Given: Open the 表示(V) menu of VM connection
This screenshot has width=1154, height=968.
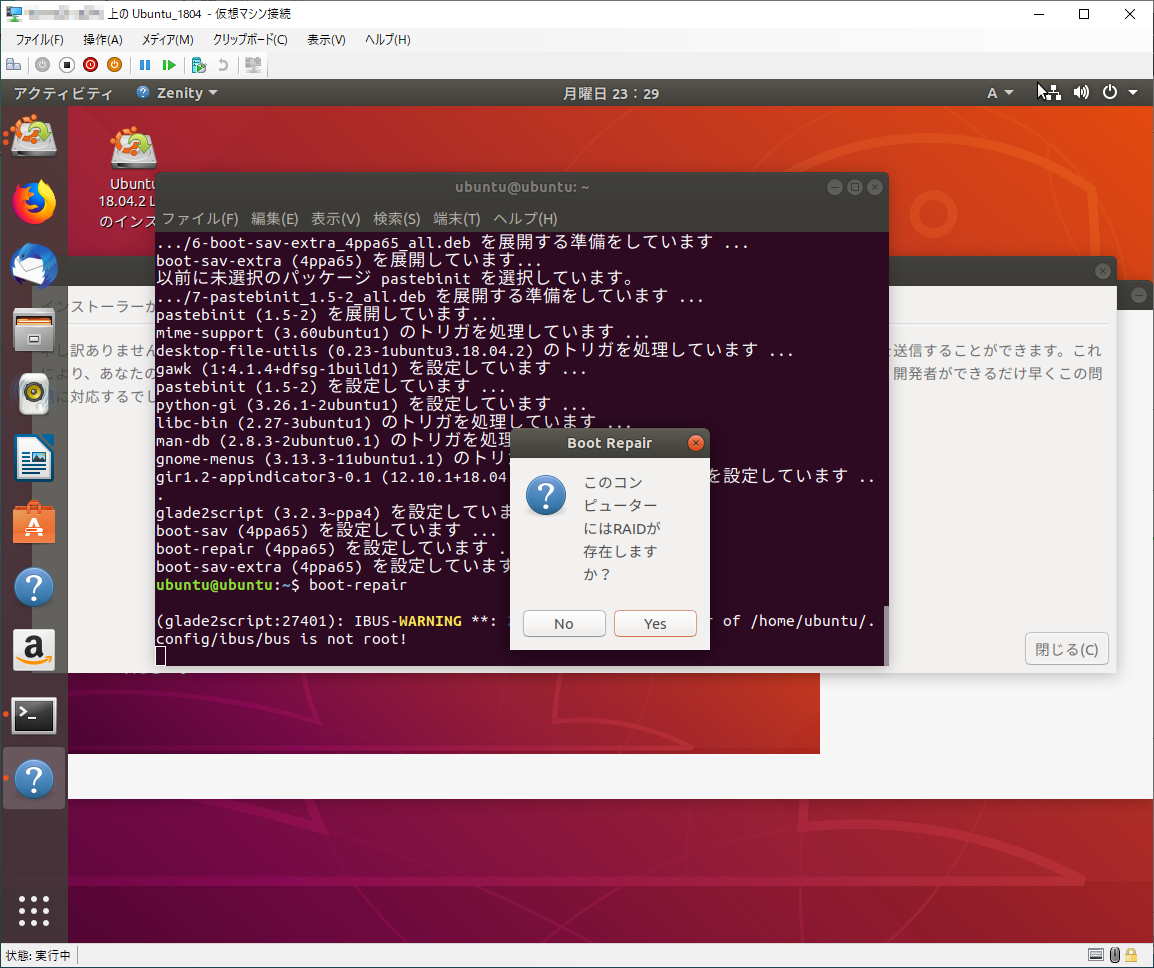Looking at the screenshot, I should tap(326, 40).
